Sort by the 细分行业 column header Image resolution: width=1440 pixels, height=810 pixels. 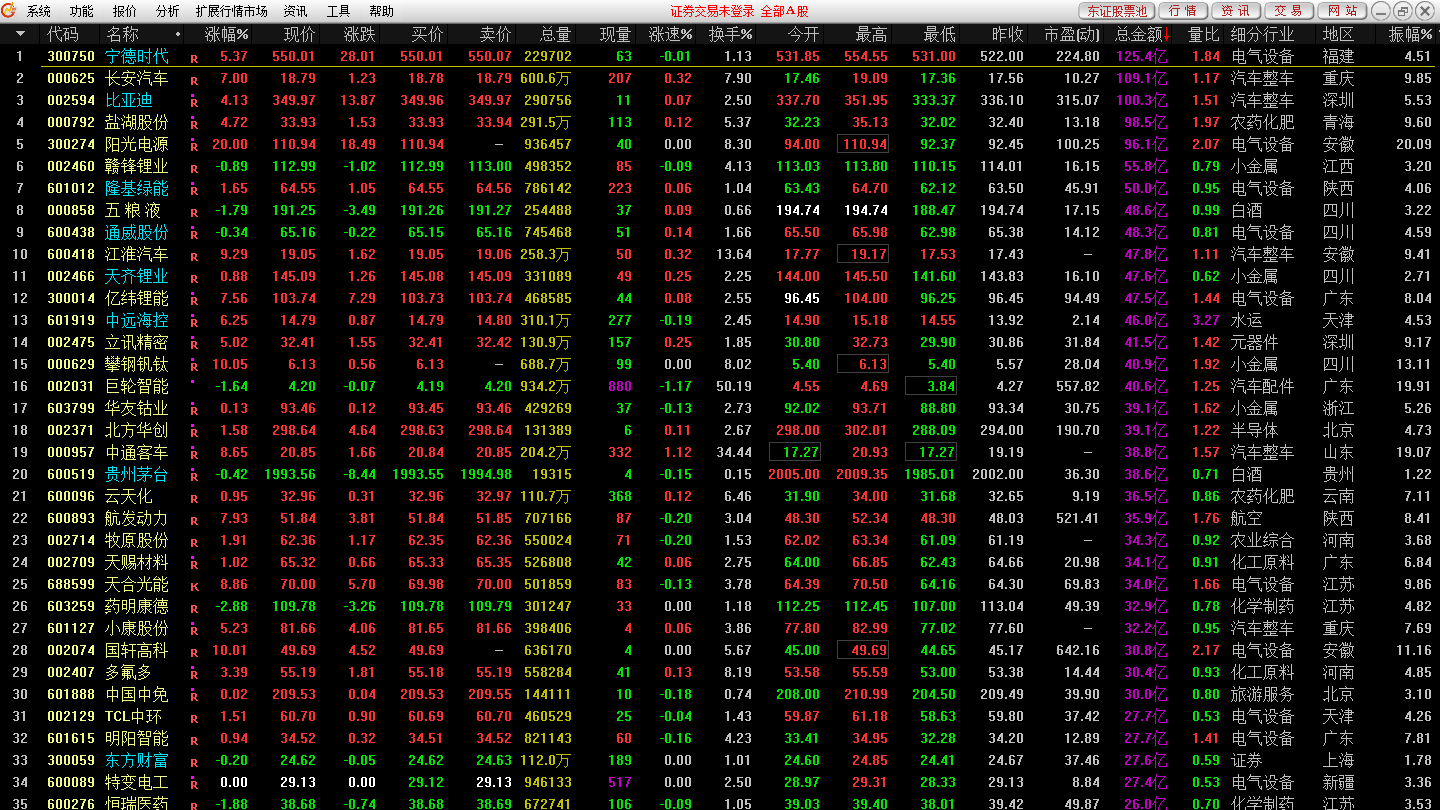[x=1263, y=34]
